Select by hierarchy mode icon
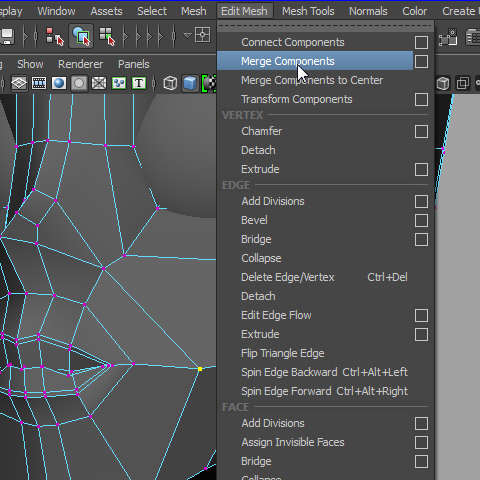 pyautogui.click(x=54, y=36)
